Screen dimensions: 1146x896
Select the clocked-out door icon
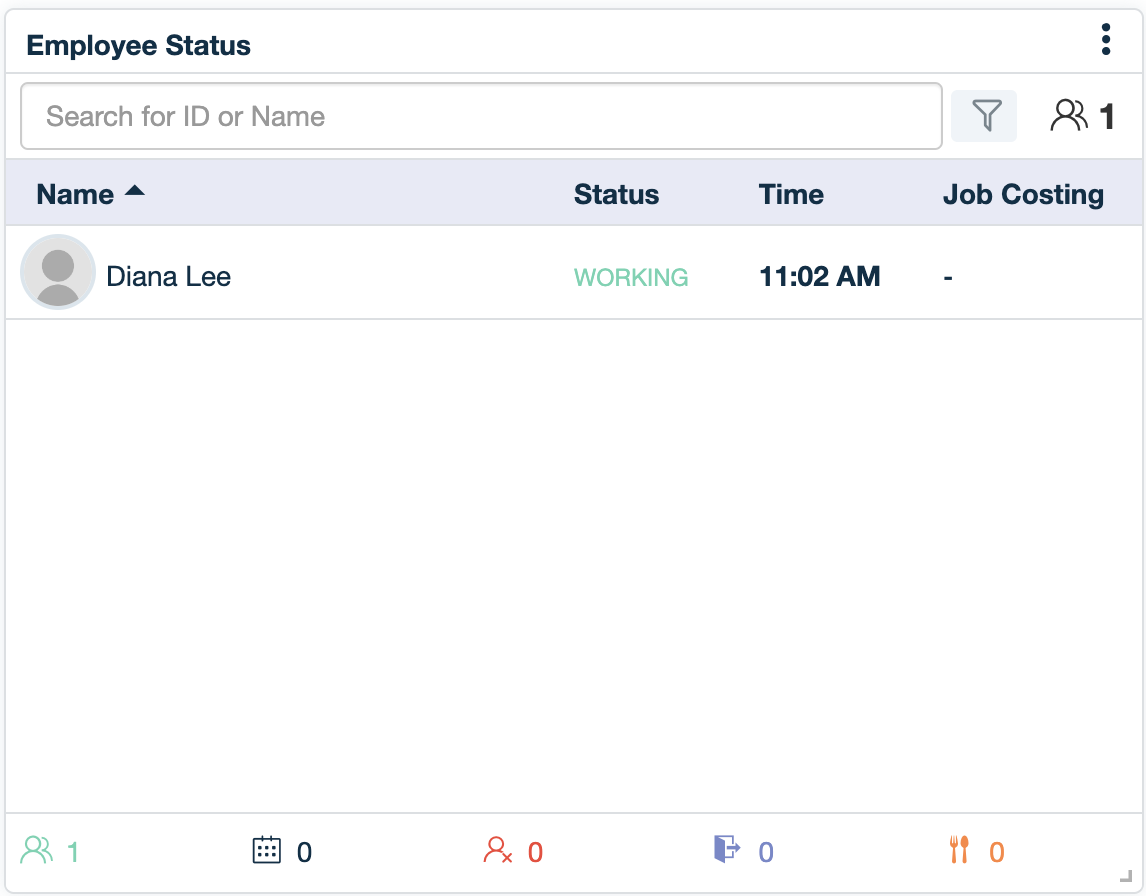point(729,850)
